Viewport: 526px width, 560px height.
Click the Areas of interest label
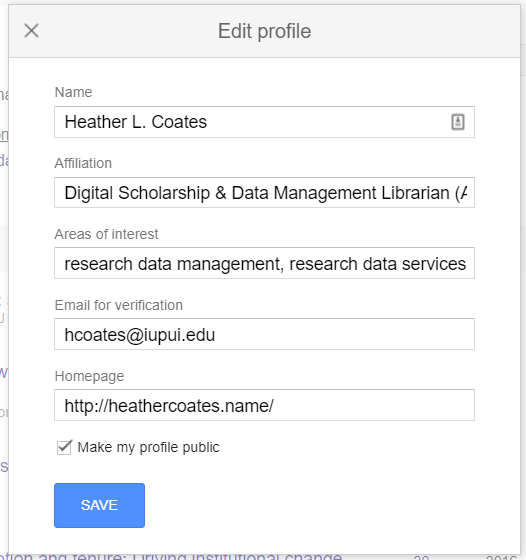[x=106, y=234]
